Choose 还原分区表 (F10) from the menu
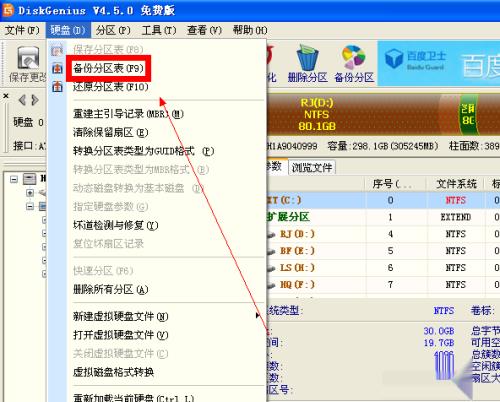The height and width of the screenshot is (402, 500). pyautogui.click(x=111, y=87)
